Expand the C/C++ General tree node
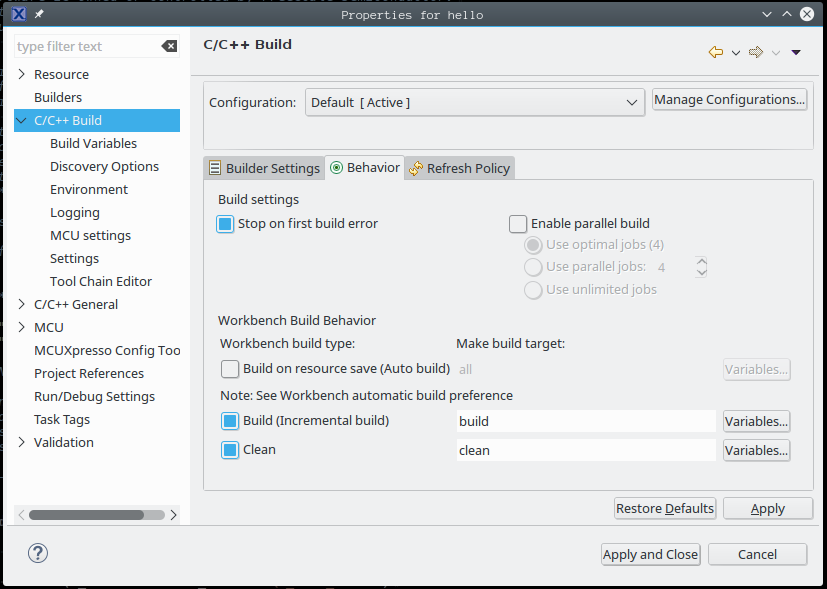Viewport: 827px width, 589px height. click(x=22, y=304)
